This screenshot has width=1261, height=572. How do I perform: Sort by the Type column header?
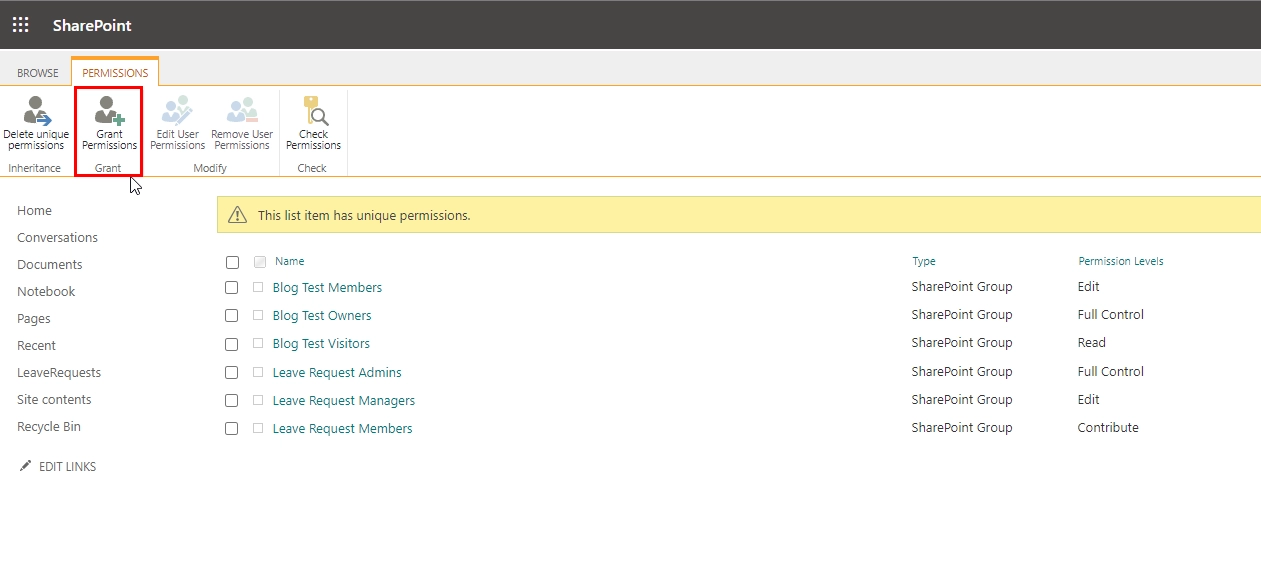(924, 262)
